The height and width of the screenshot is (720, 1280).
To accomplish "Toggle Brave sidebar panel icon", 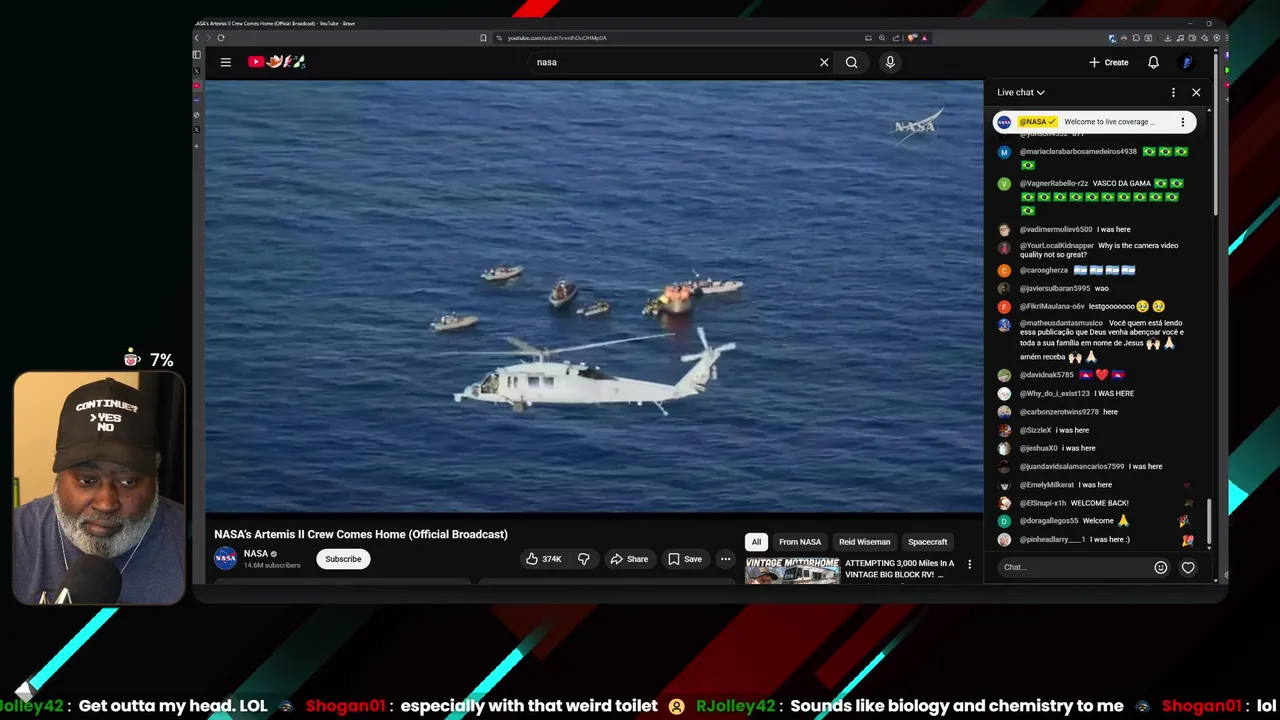I will click(197, 55).
